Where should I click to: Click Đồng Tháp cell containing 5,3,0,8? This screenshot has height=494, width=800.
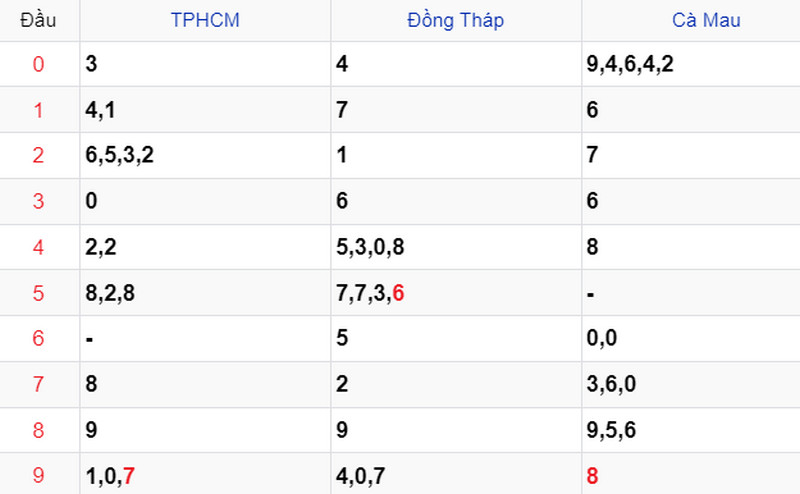click(x=456, y=247)
